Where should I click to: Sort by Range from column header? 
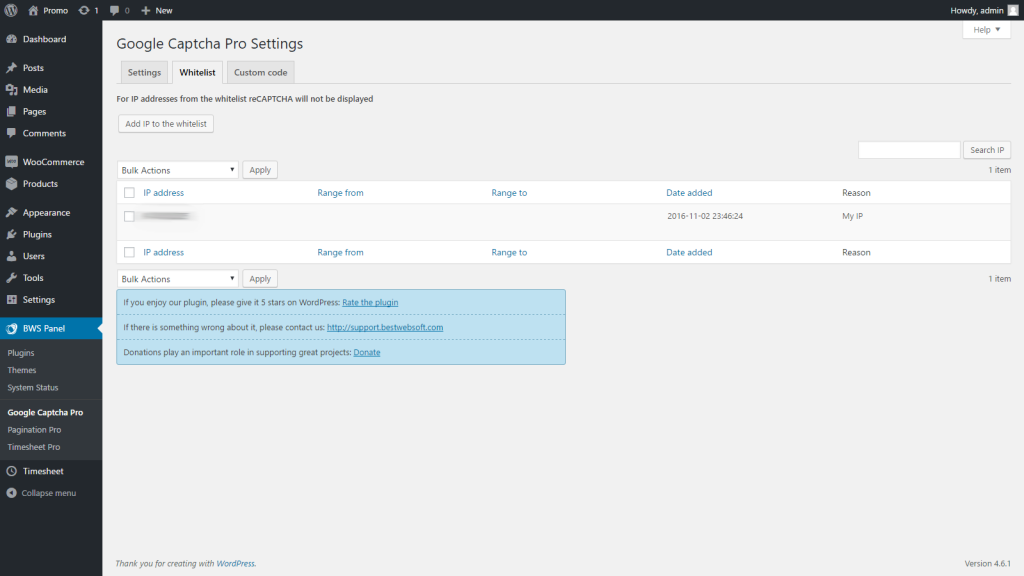[340, 193]
